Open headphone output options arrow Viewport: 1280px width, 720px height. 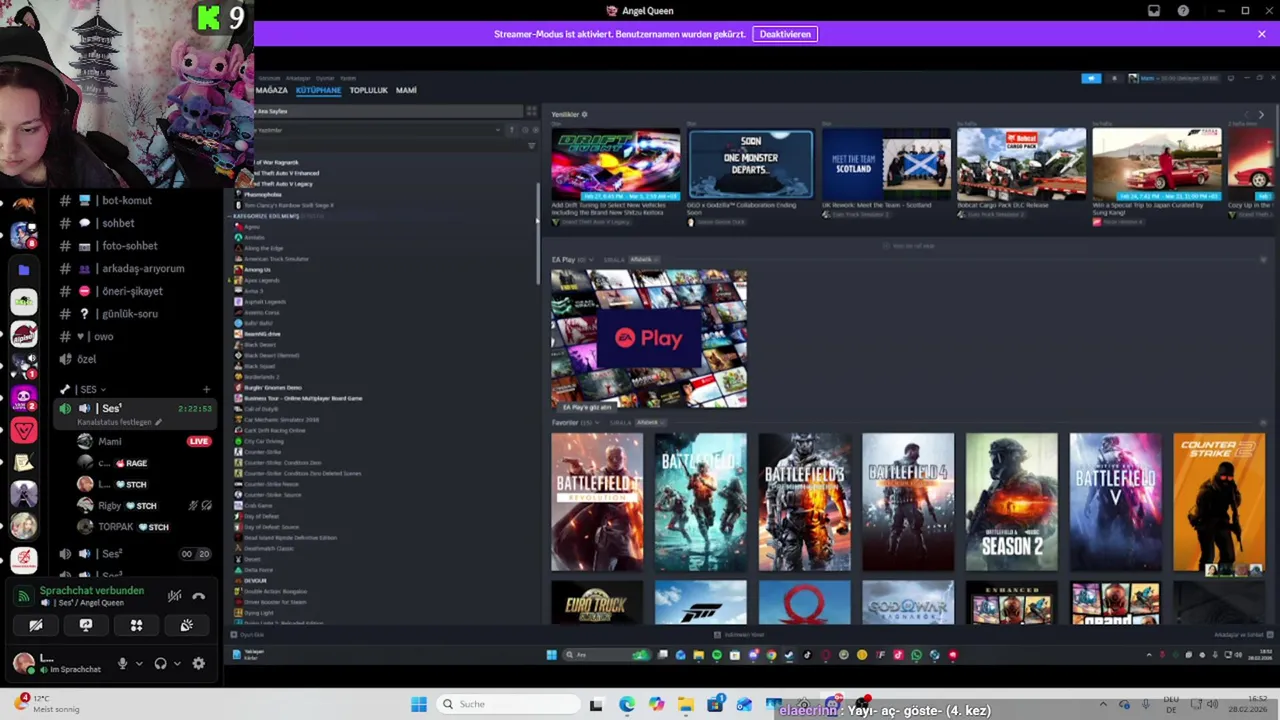(x=177, y=663)
